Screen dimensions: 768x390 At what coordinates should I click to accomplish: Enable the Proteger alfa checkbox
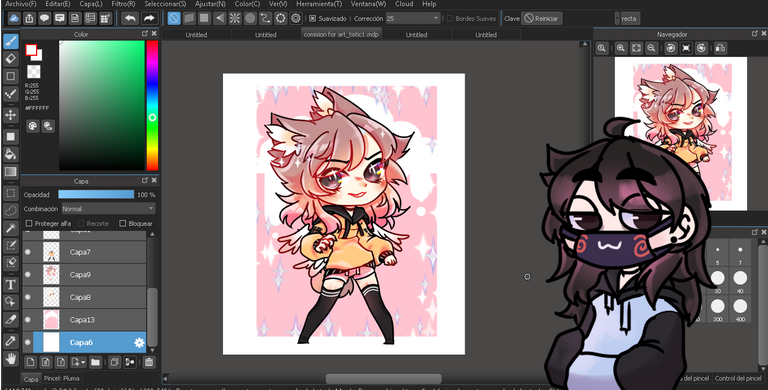(29, 223)
